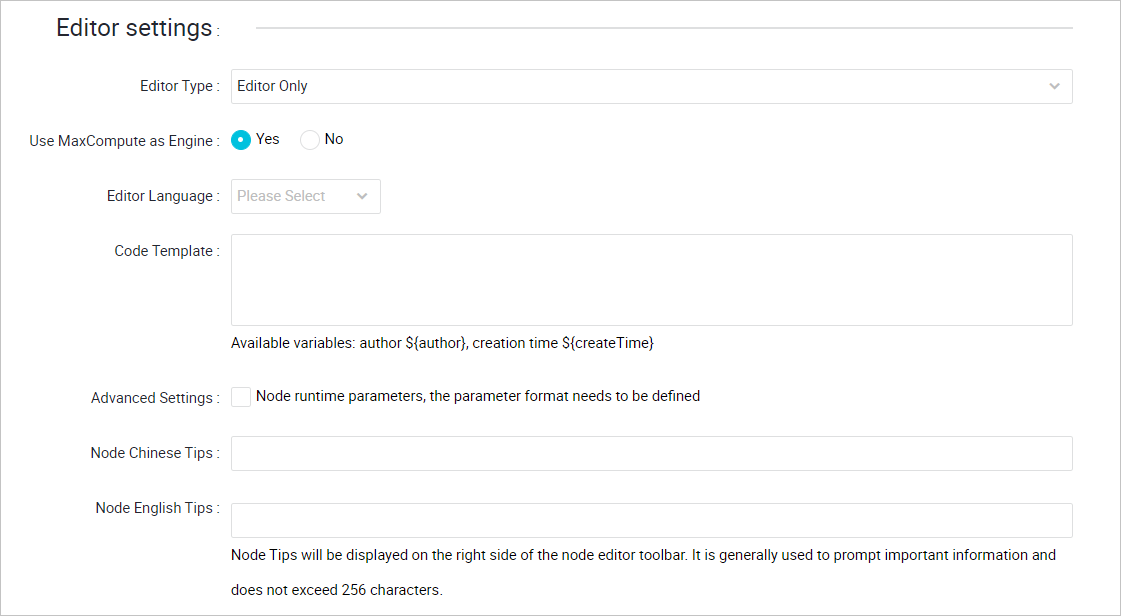Open the Editor Type dropdown

pos(650,86)
